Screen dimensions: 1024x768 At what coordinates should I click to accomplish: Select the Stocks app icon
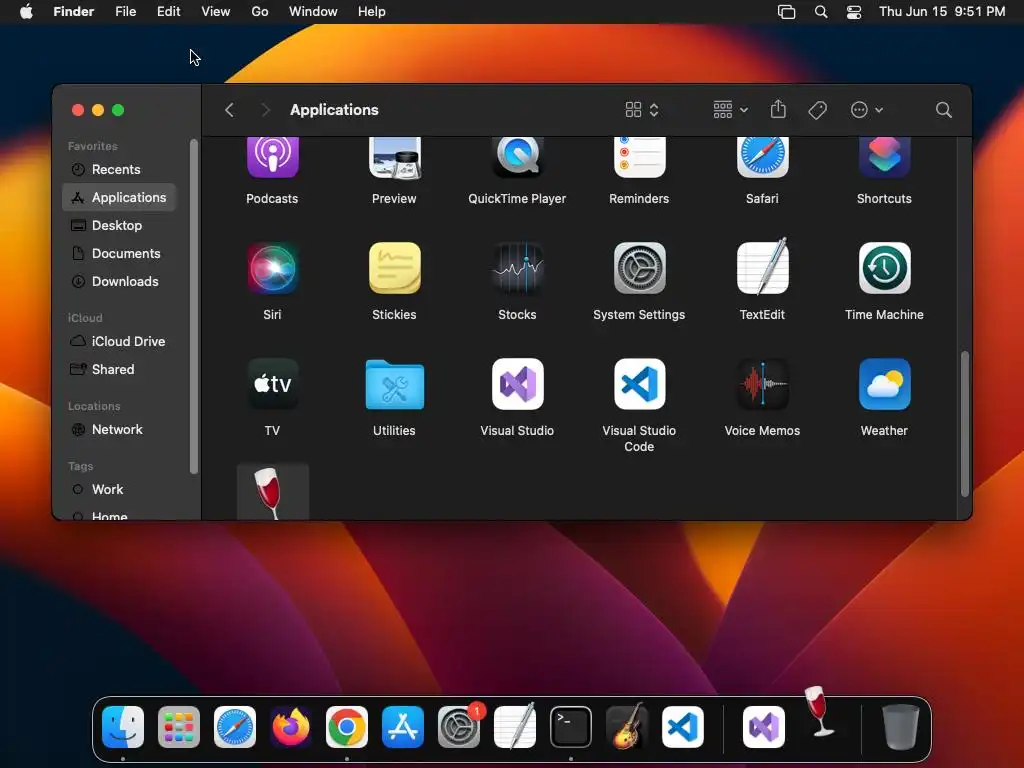(x=517, y=268)
